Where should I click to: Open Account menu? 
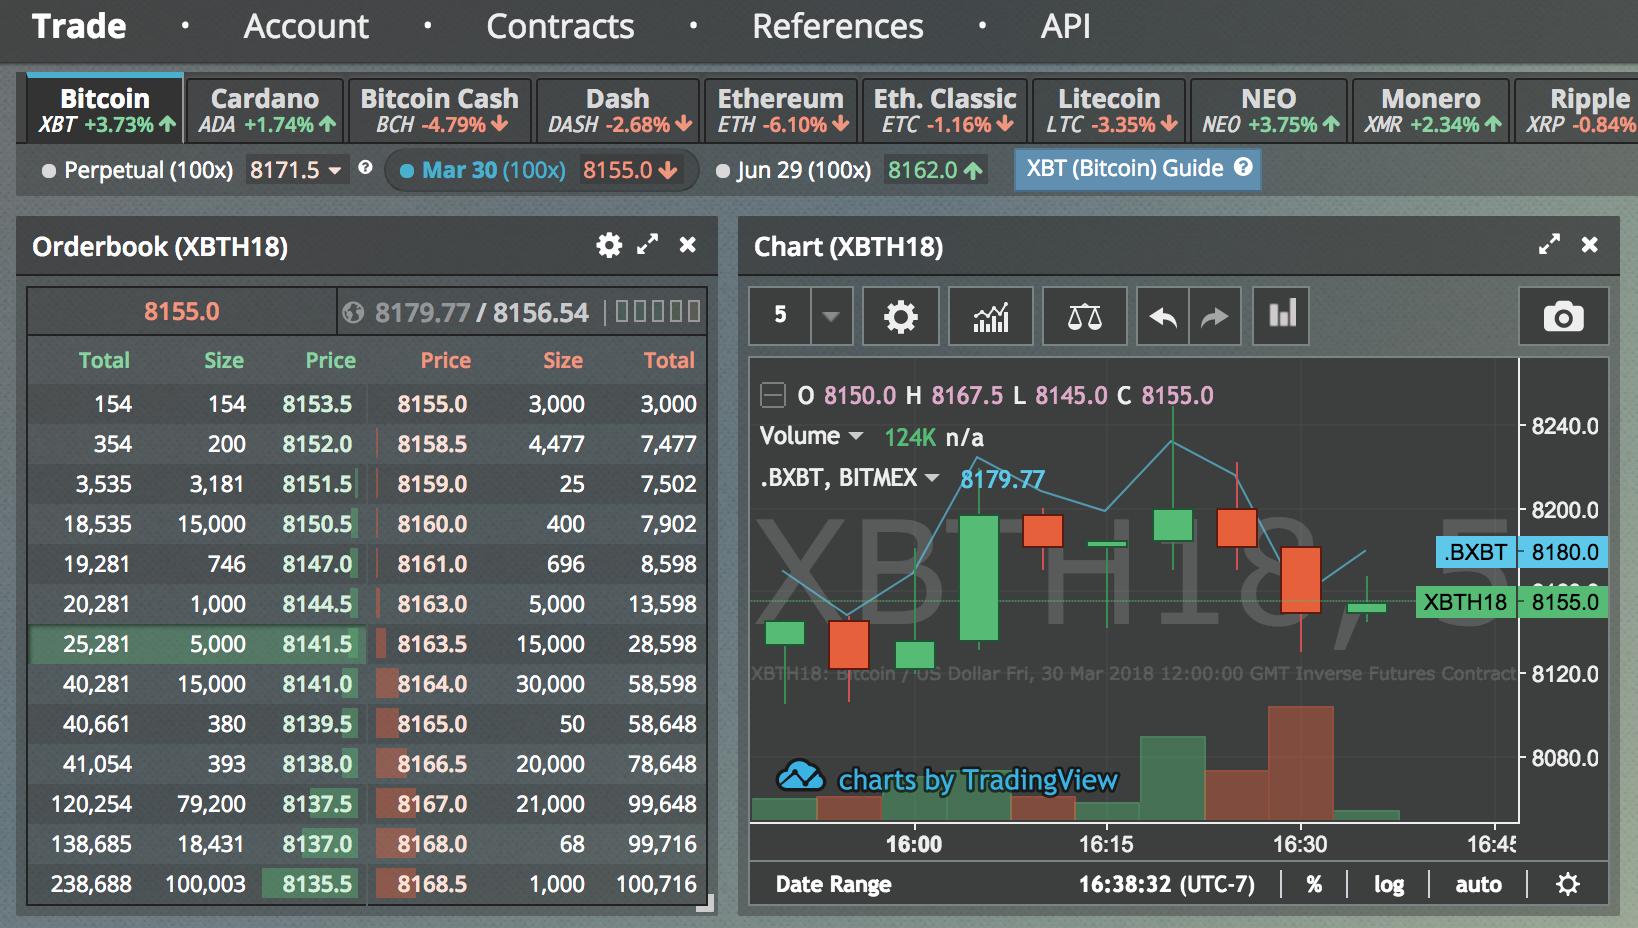tap(306, 26)
